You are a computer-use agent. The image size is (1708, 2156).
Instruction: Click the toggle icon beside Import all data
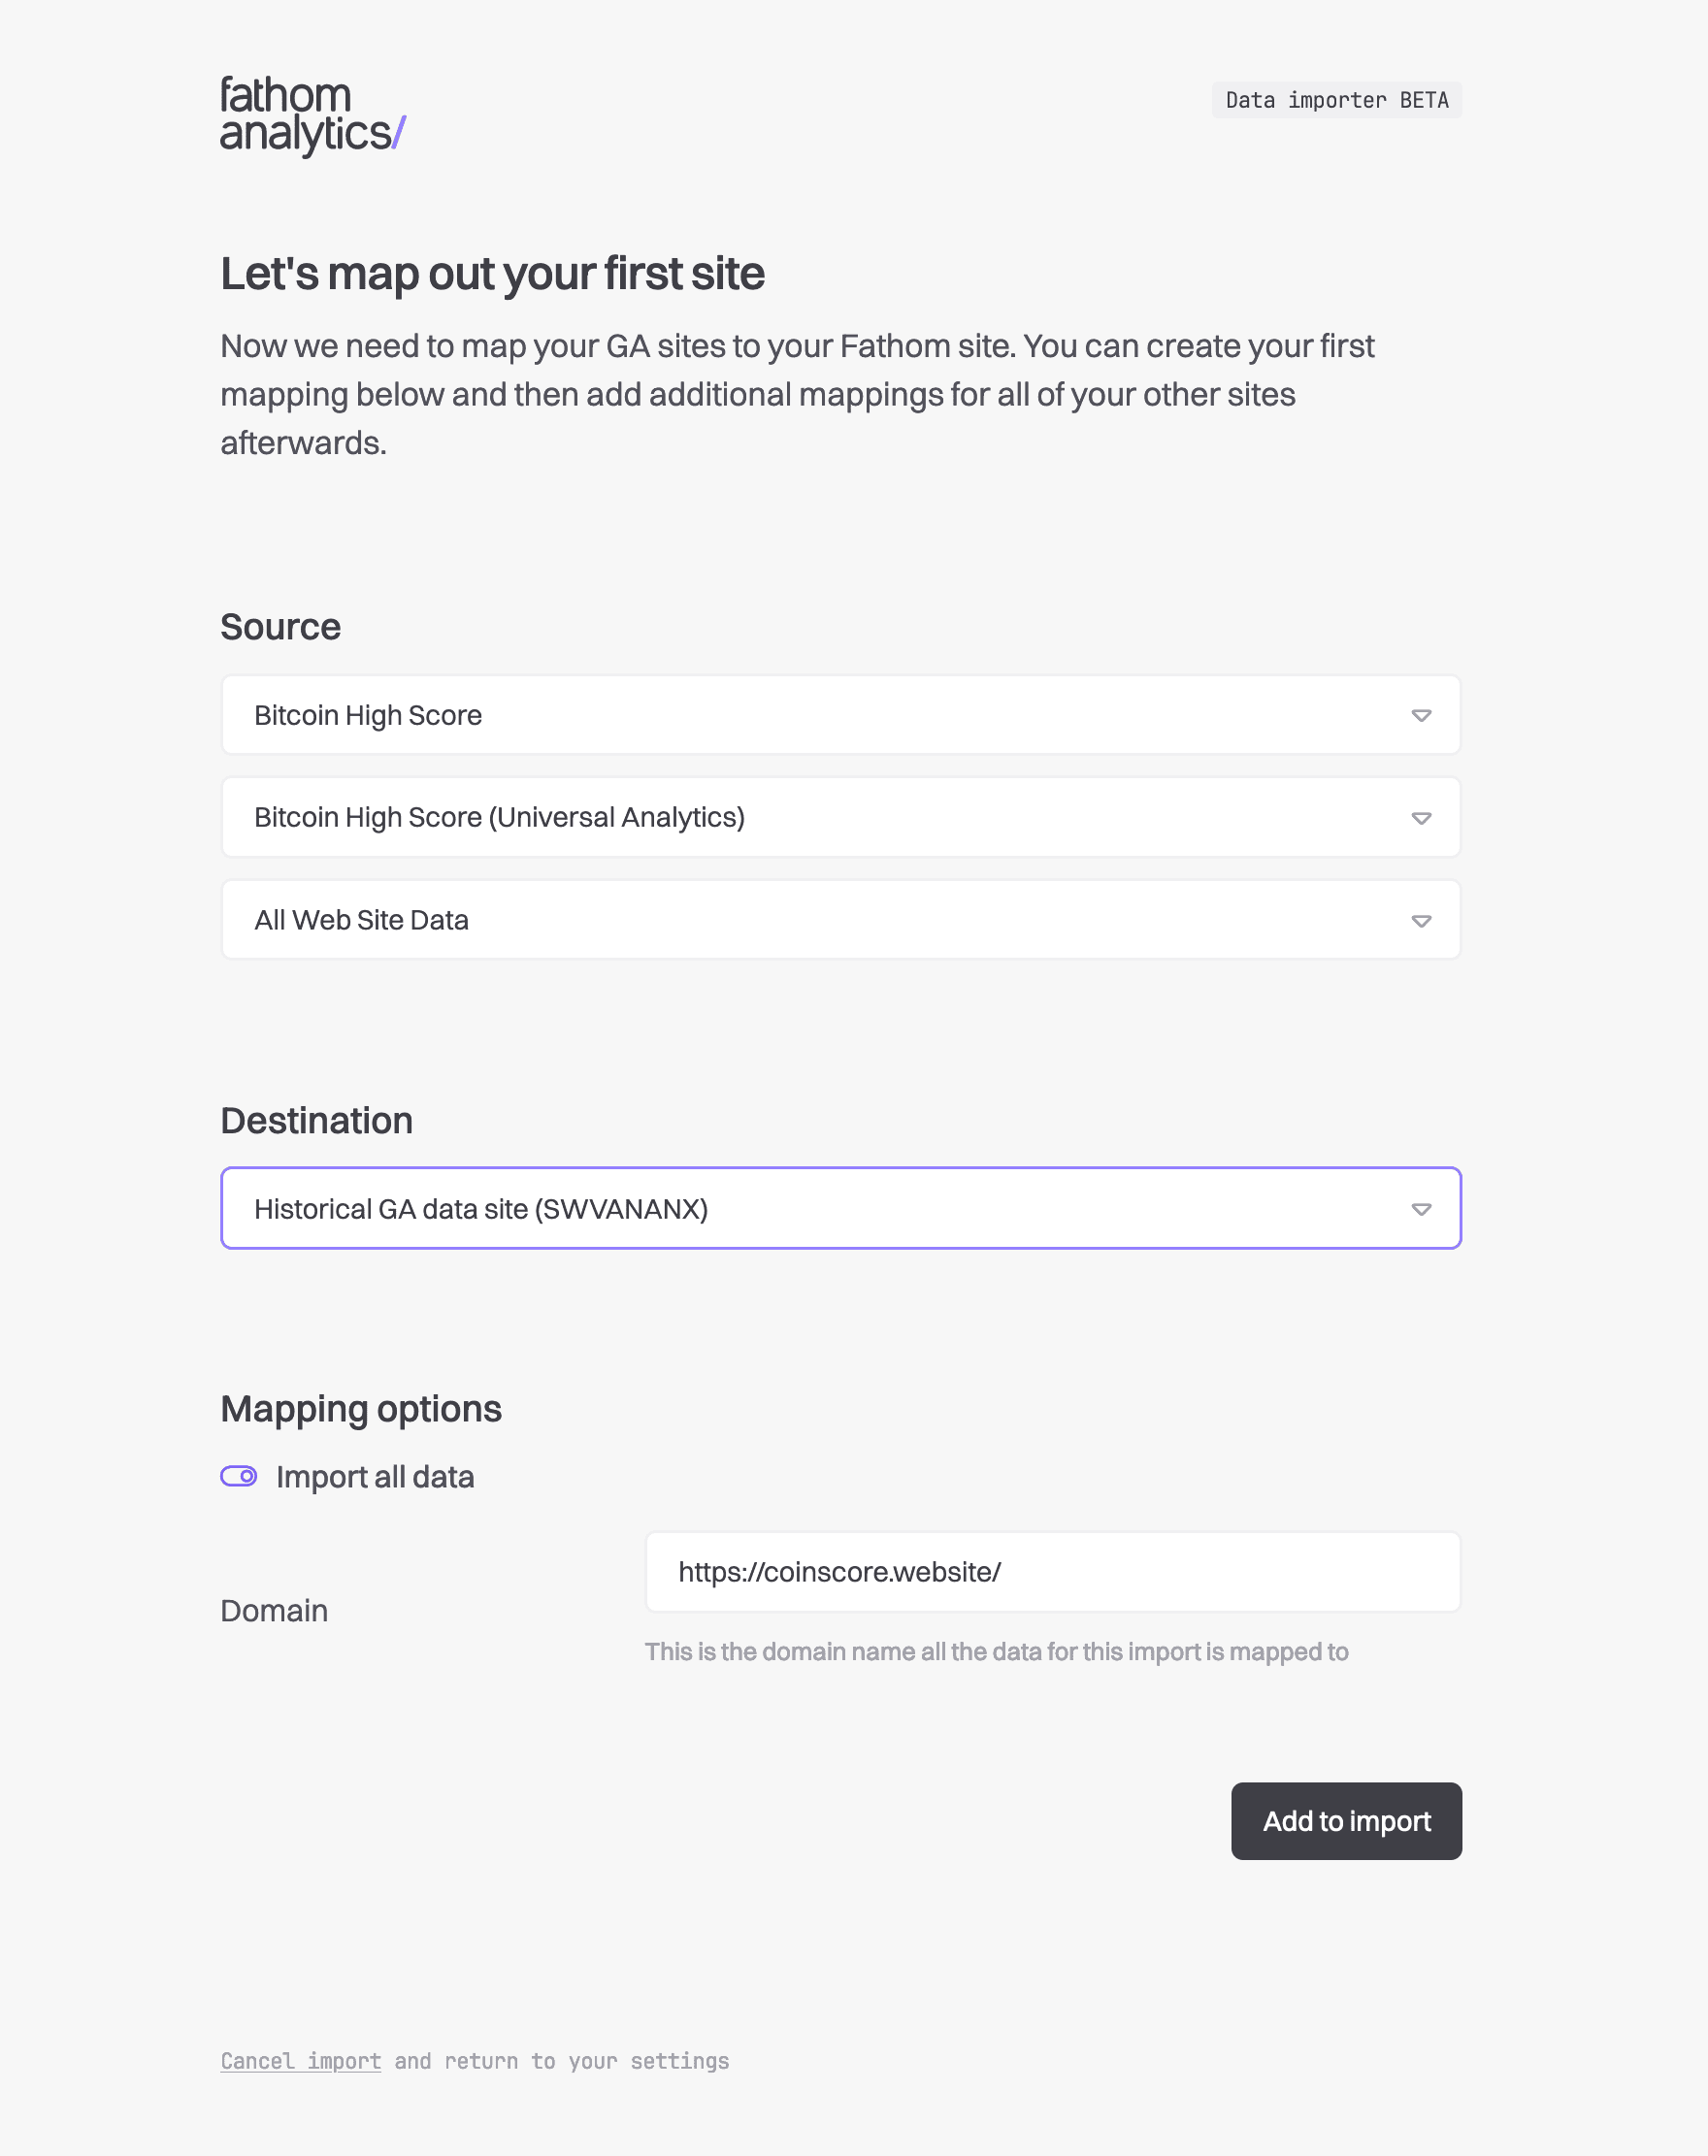click(238, 1476)
